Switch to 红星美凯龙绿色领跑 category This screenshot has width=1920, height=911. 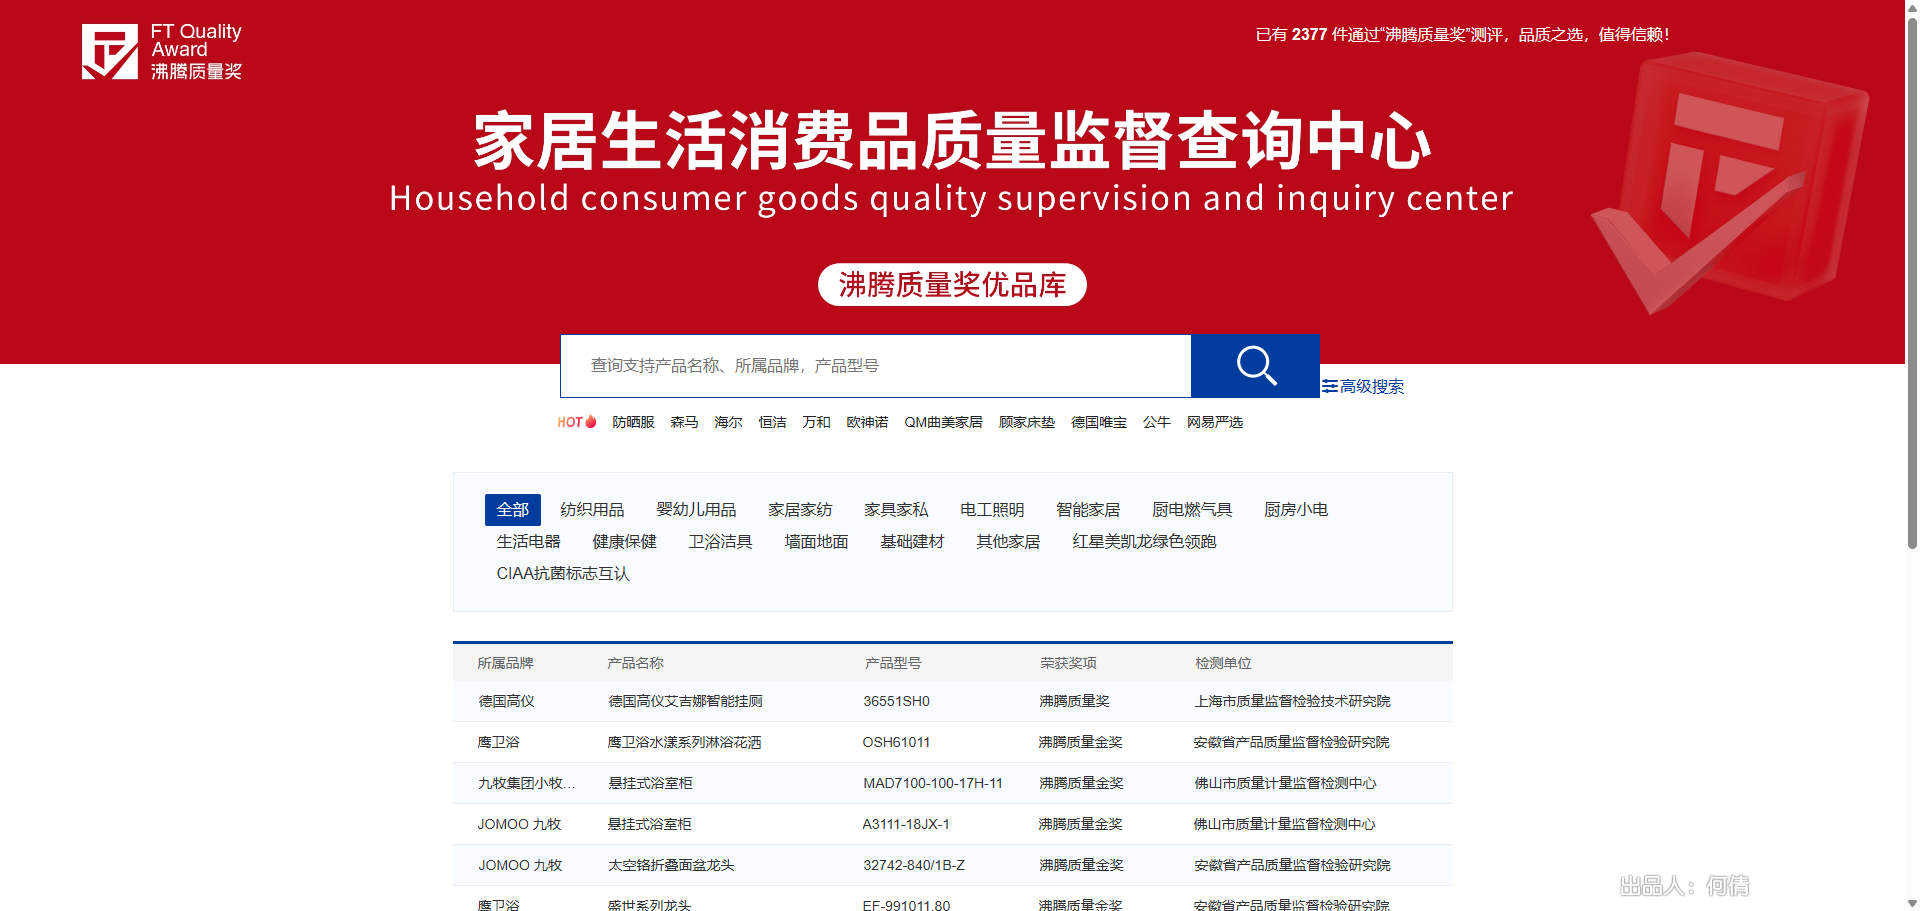pyautogui.click(x=1144, y=542)
